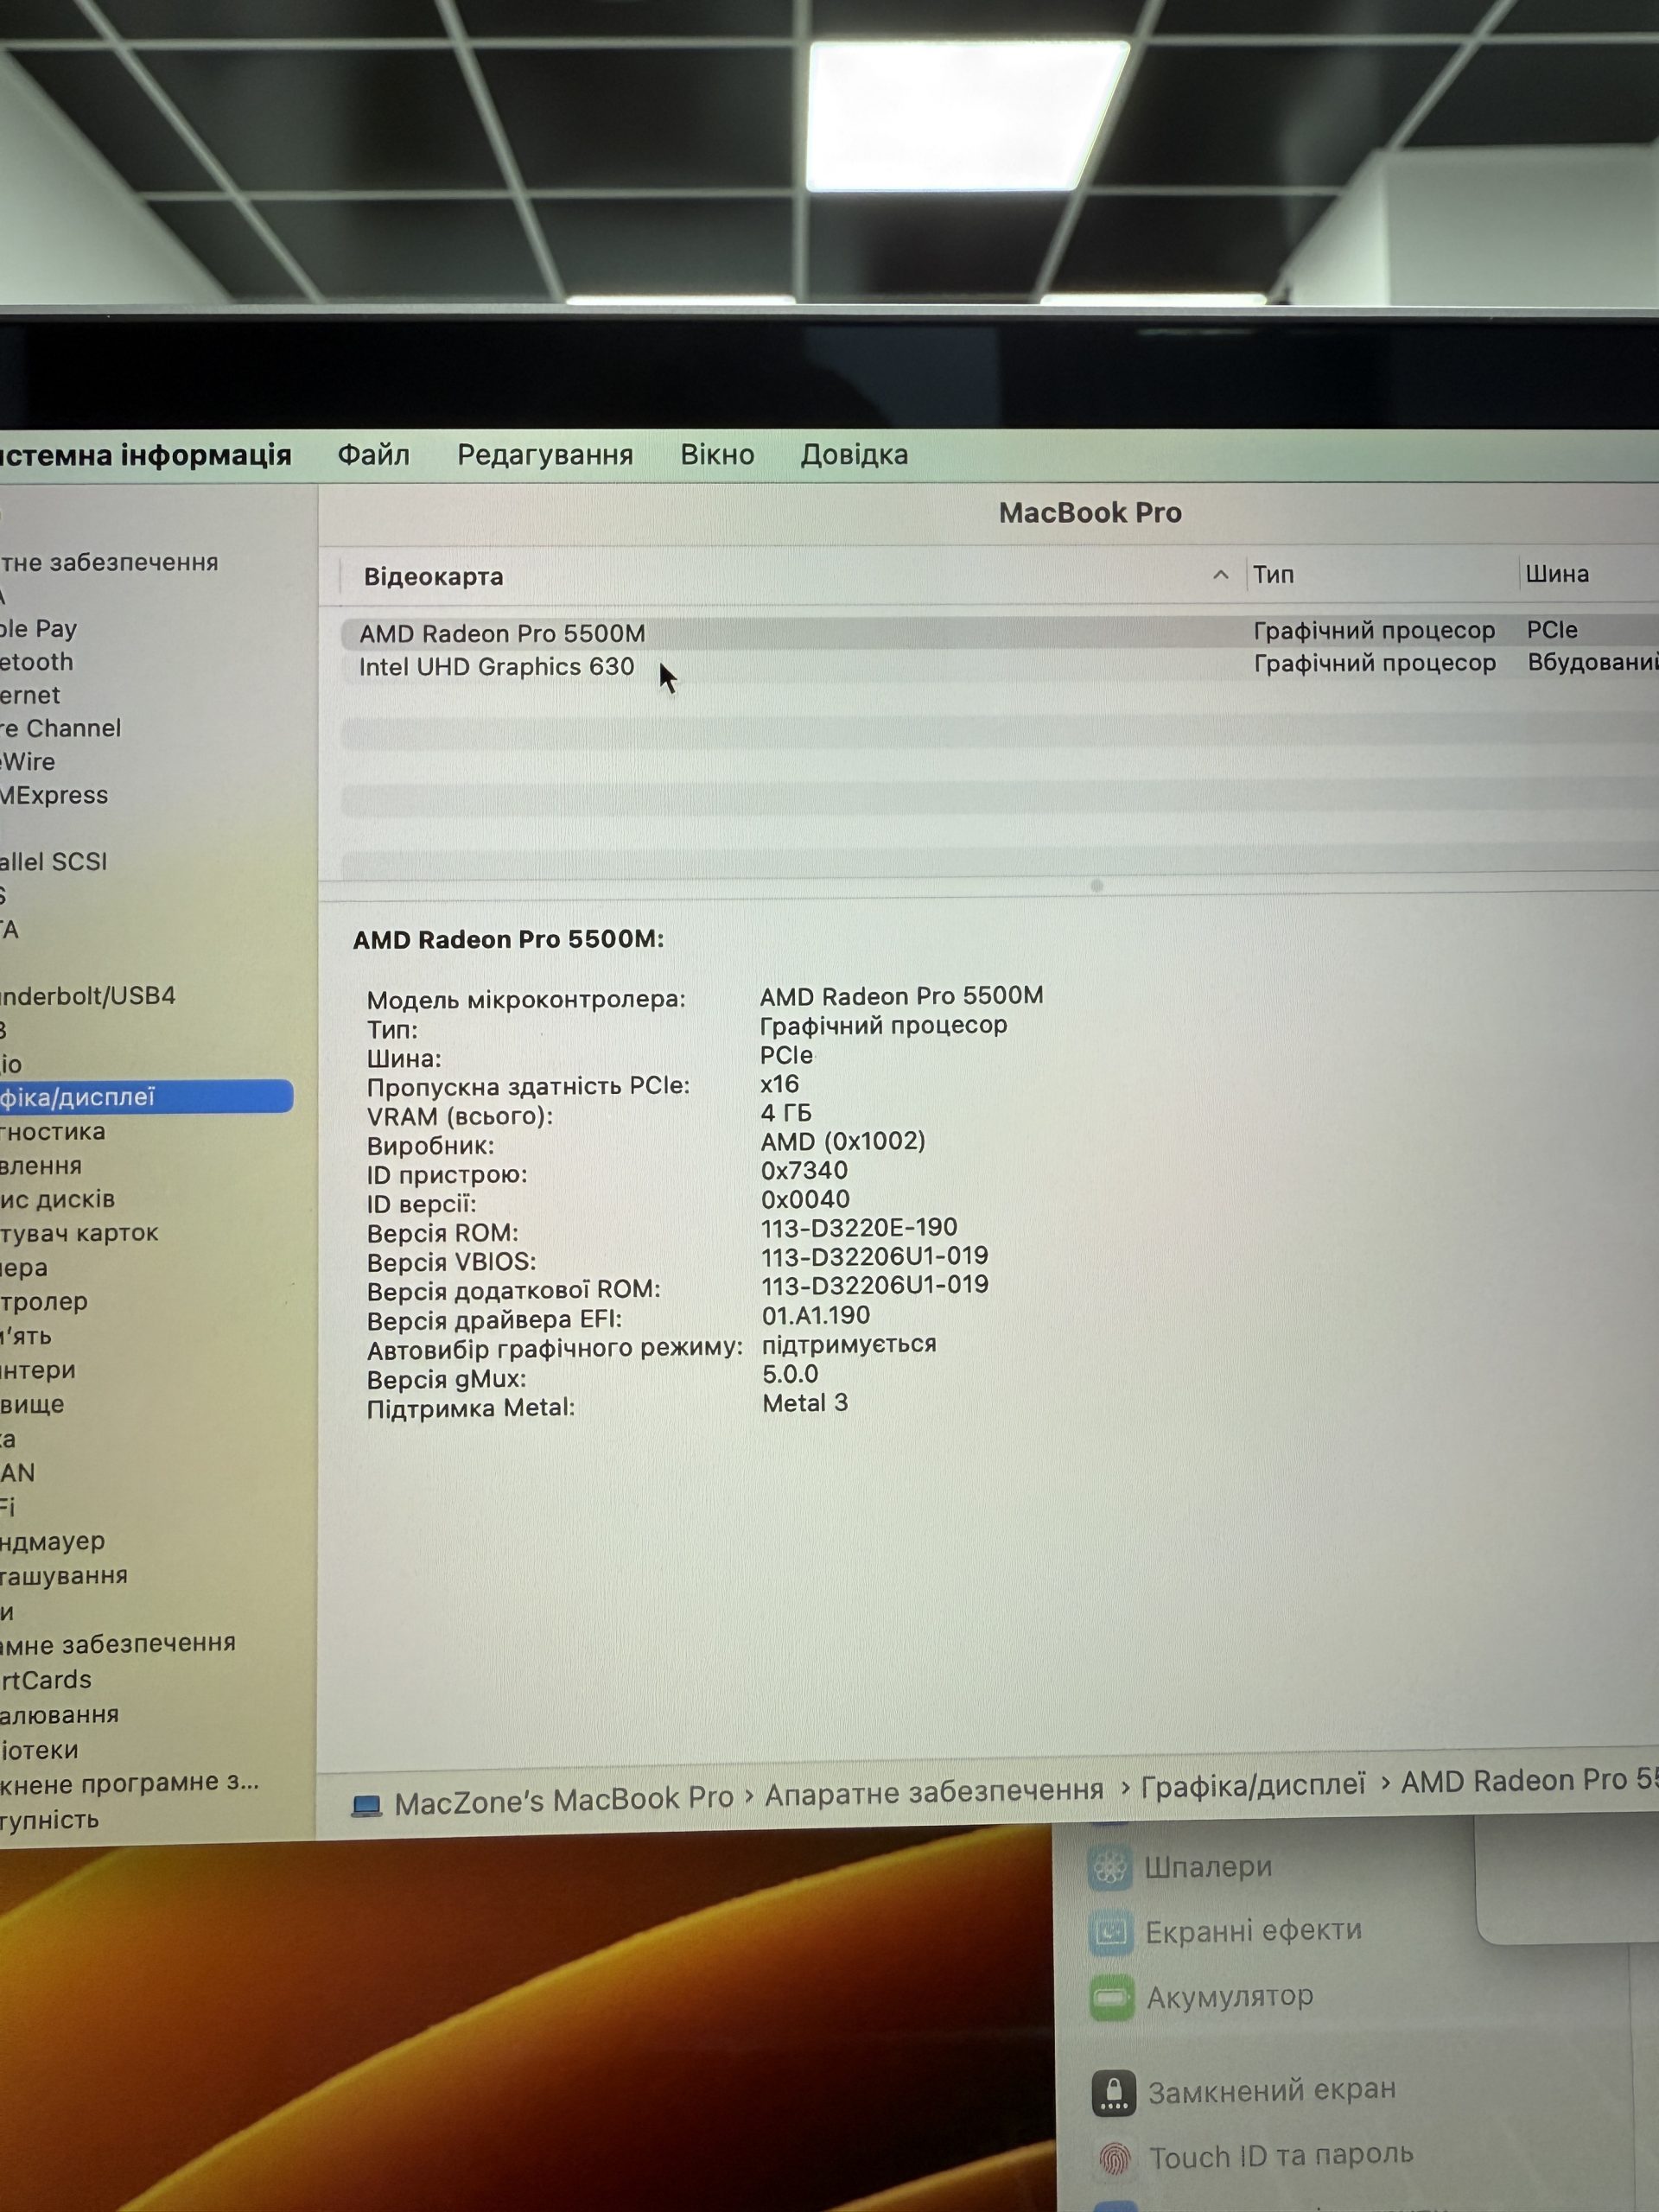The height and width of the screenshot is (2212, 1659).
Task: Click the ROM version 113-D3220E-190
Action: (x=859, y=1227)
